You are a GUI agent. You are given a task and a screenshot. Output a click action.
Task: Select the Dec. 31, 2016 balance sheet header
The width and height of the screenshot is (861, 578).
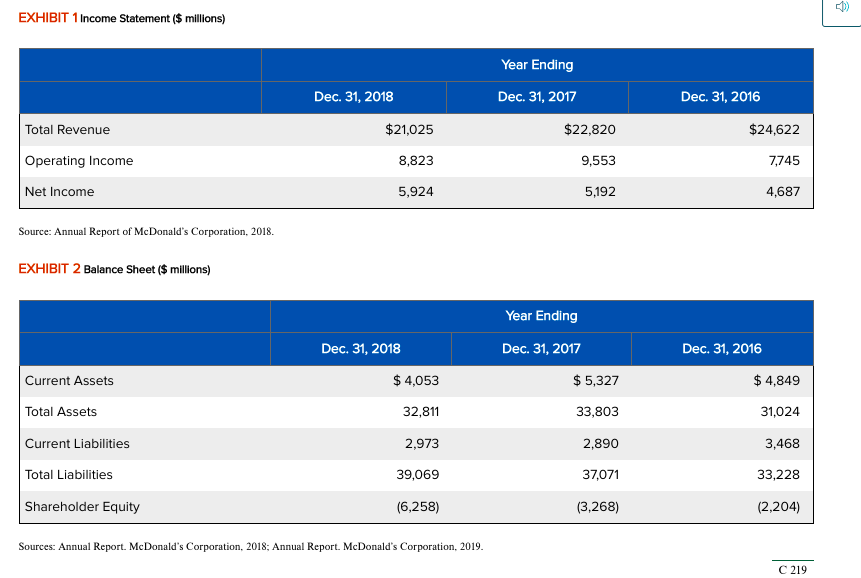pos(722,348)
